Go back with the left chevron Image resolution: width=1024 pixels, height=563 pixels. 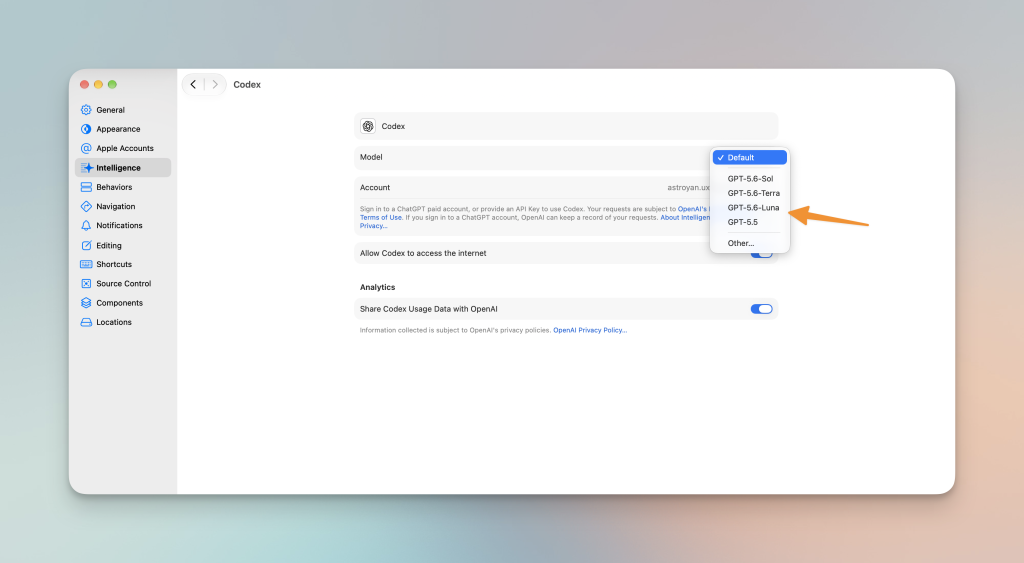click(193, 84)
